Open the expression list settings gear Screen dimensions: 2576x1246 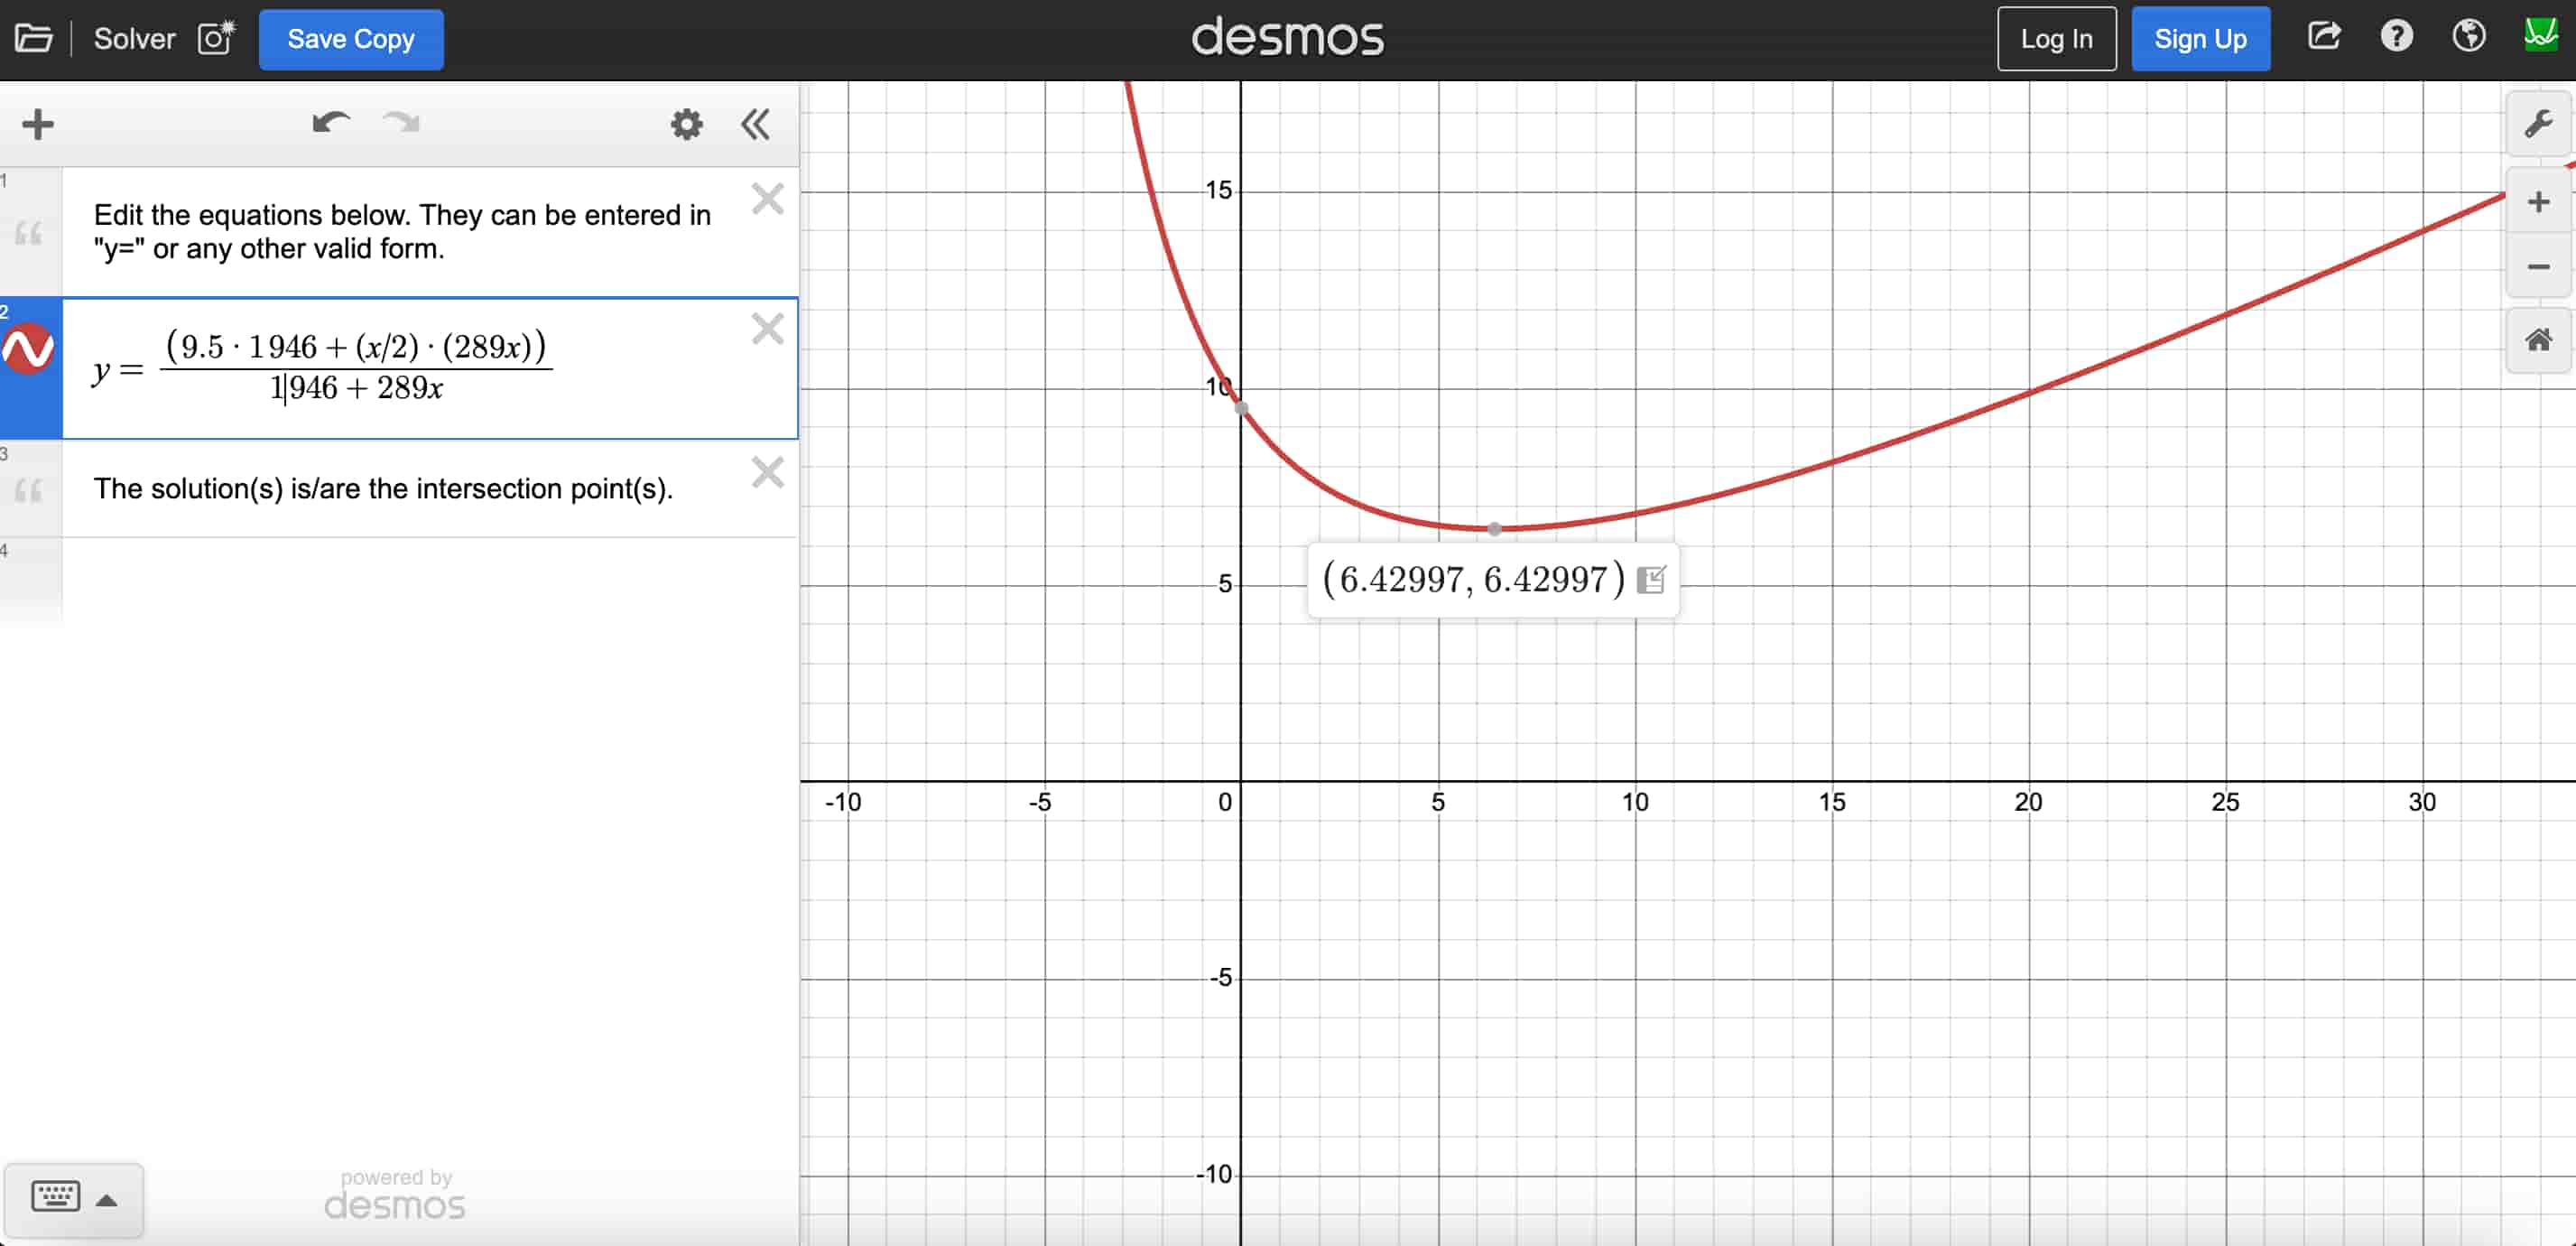pyautogui.click(x=686, y=124)
